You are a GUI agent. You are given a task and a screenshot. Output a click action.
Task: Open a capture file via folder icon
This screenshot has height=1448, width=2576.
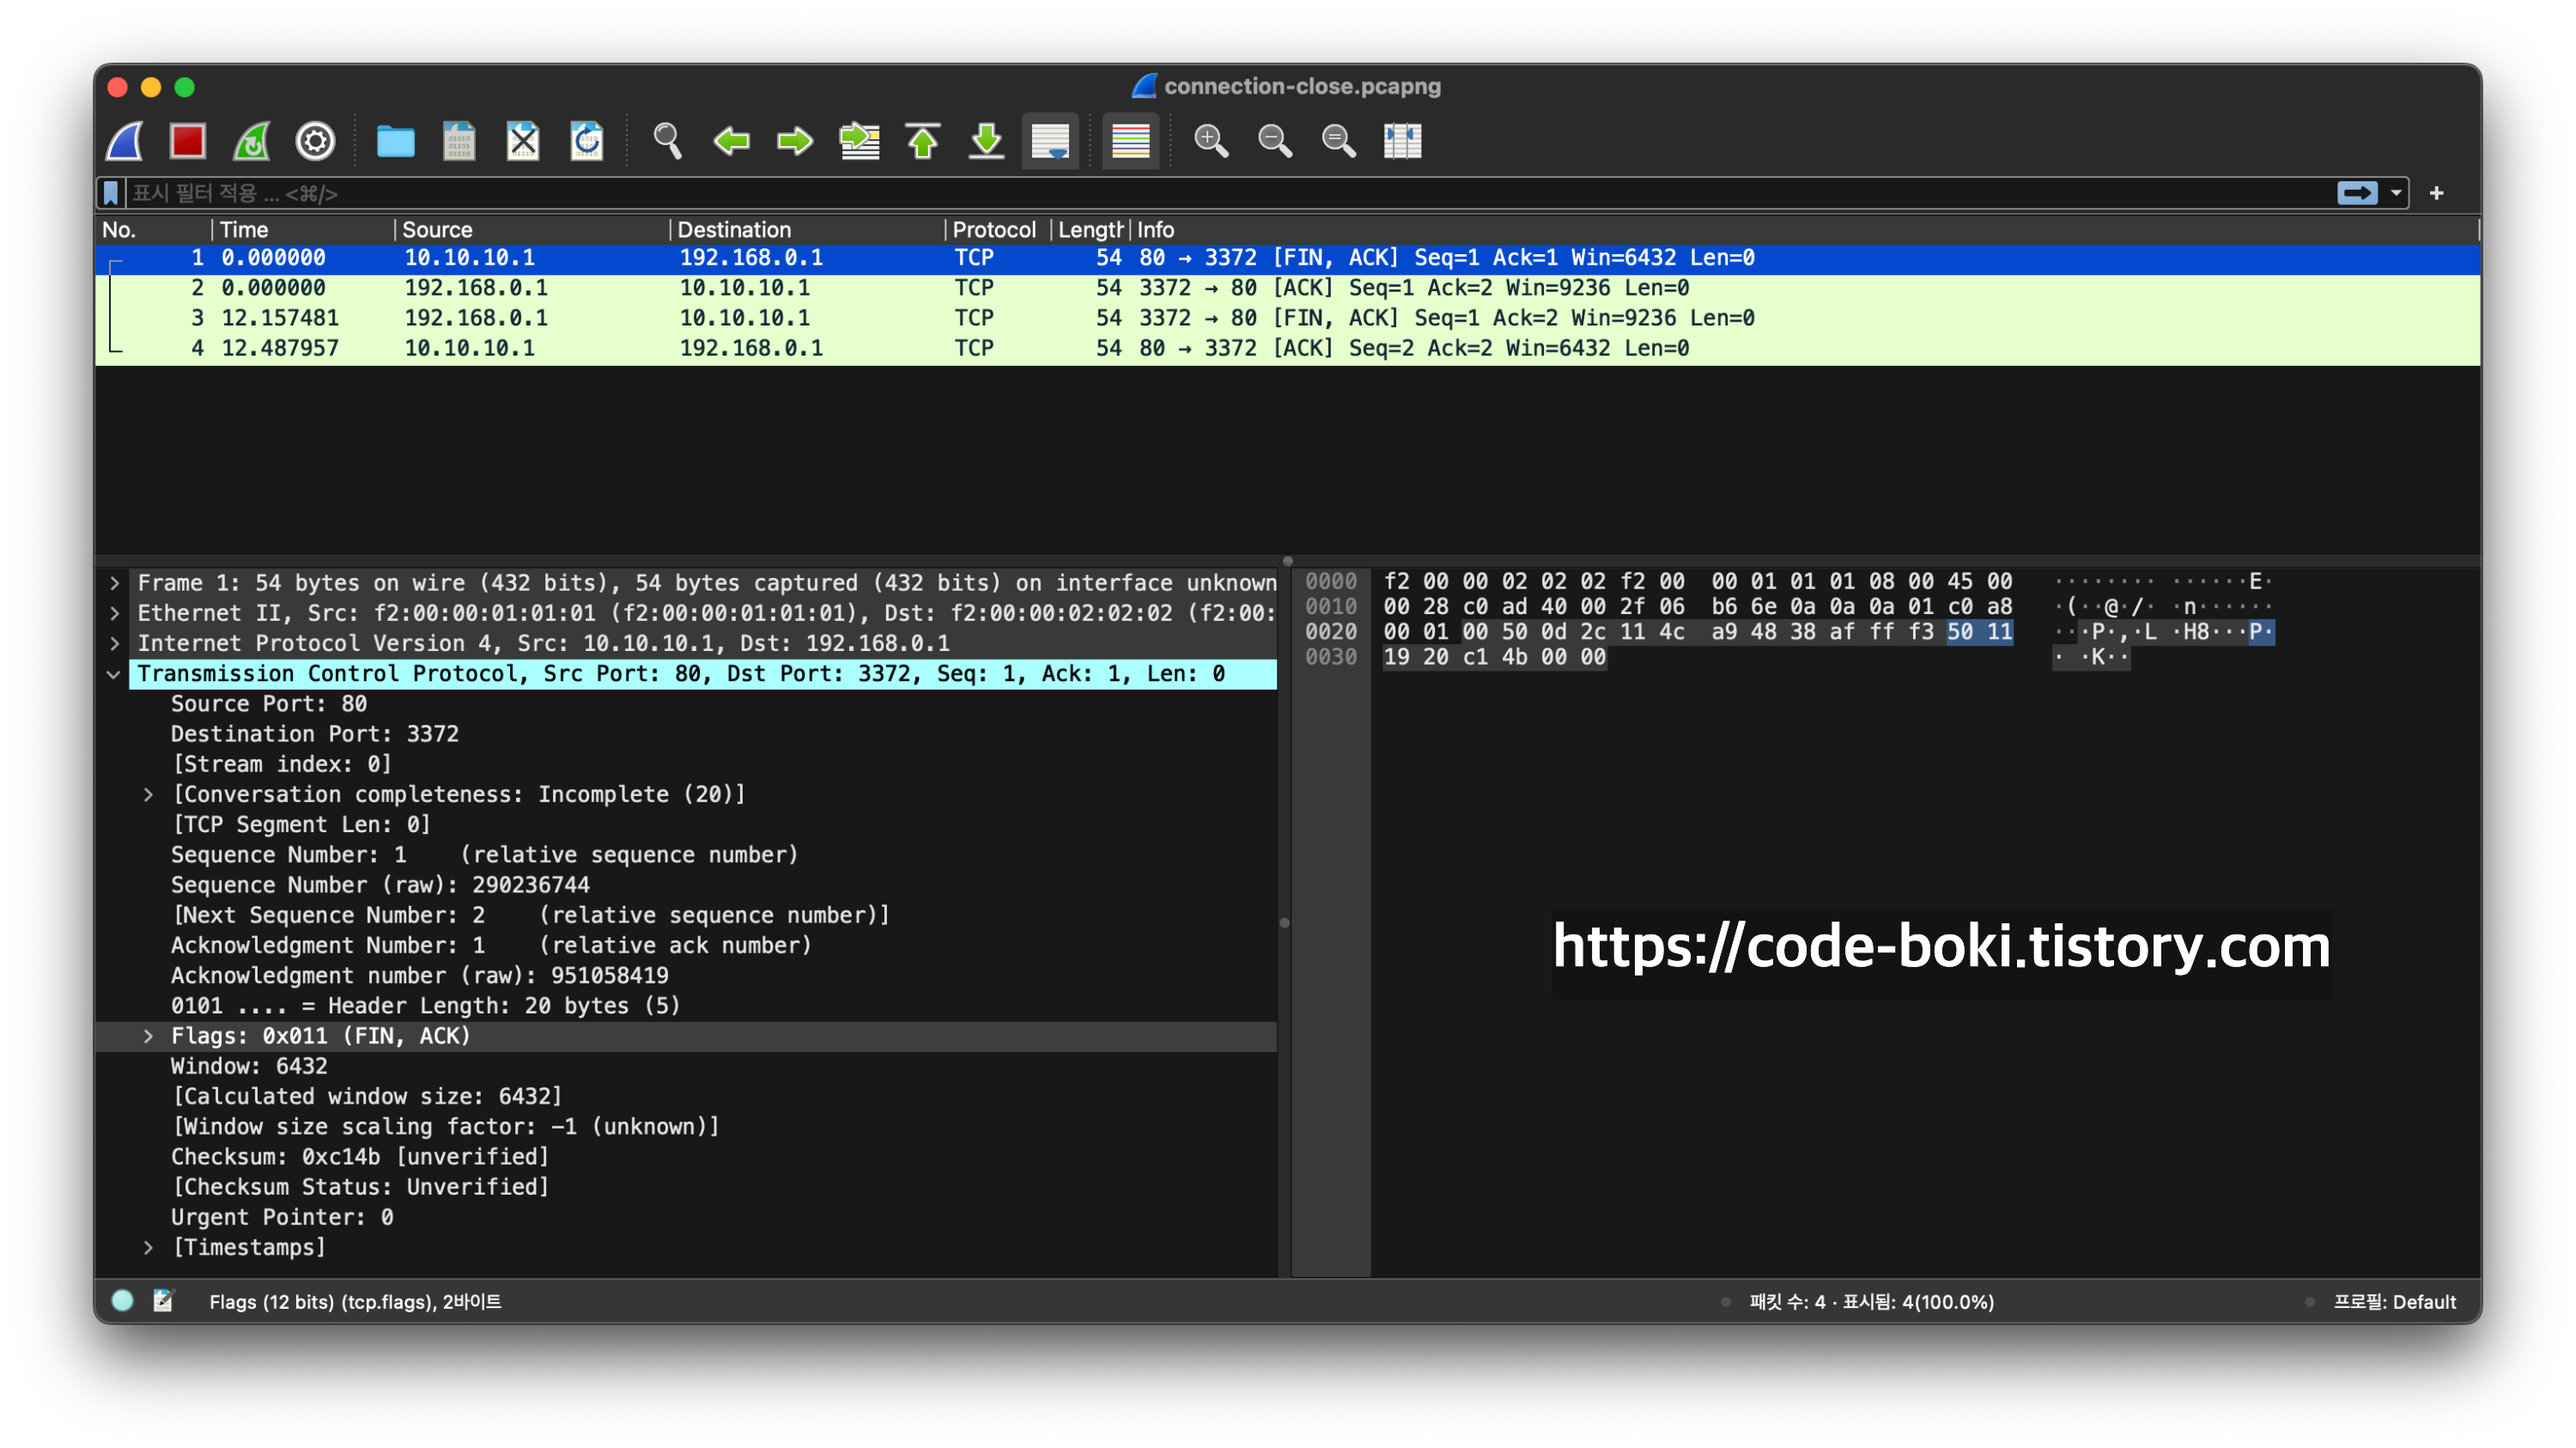coord(395,141)
